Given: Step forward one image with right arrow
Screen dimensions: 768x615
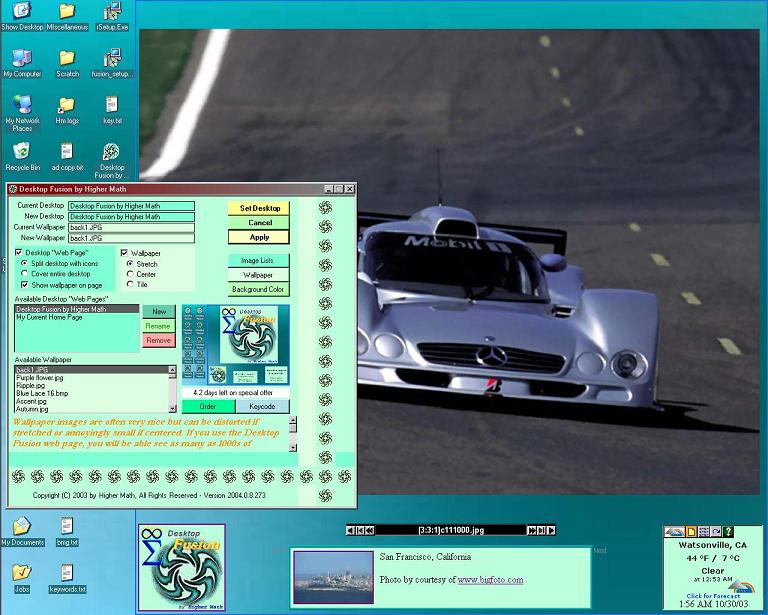Looking at the screenshot, I should click(551, 530).
